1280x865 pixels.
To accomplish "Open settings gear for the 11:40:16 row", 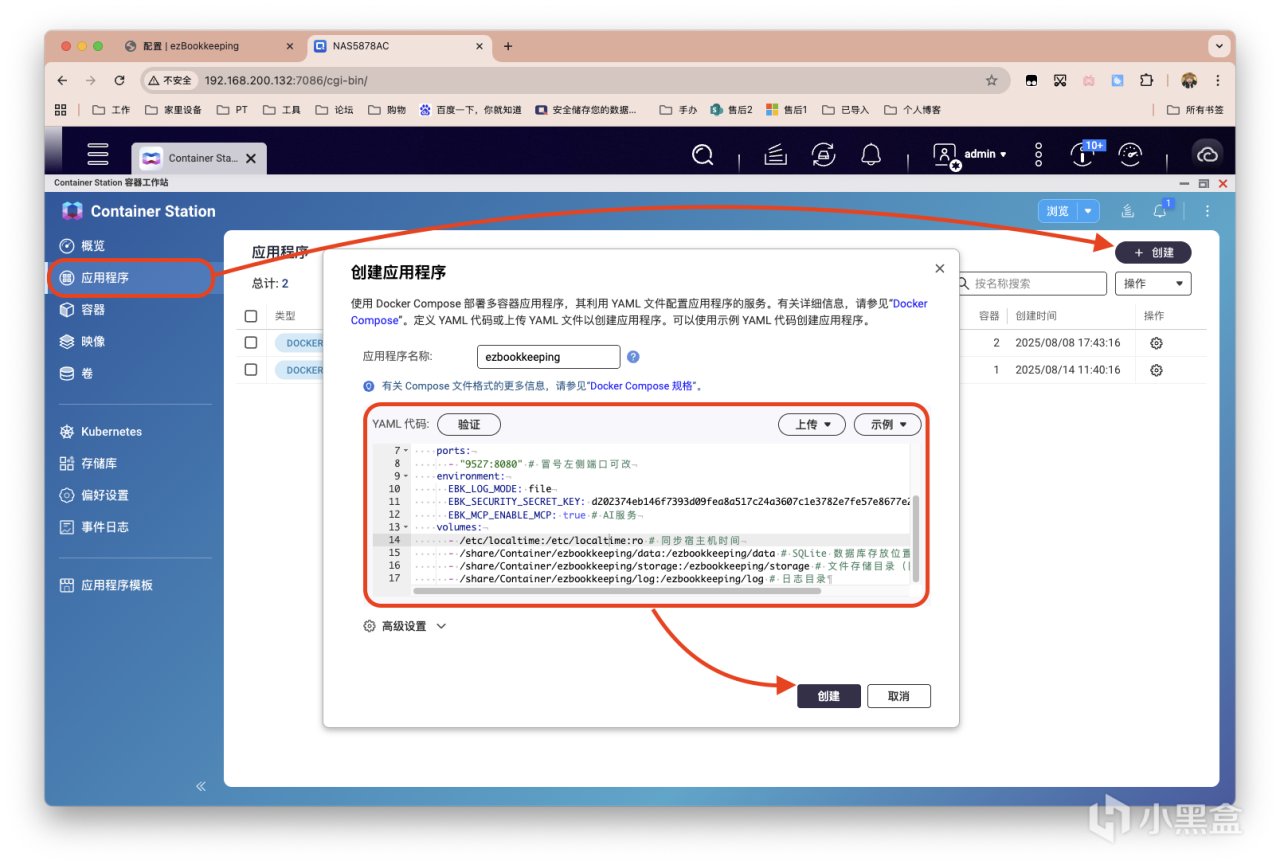I will [x=1156, y=370].
